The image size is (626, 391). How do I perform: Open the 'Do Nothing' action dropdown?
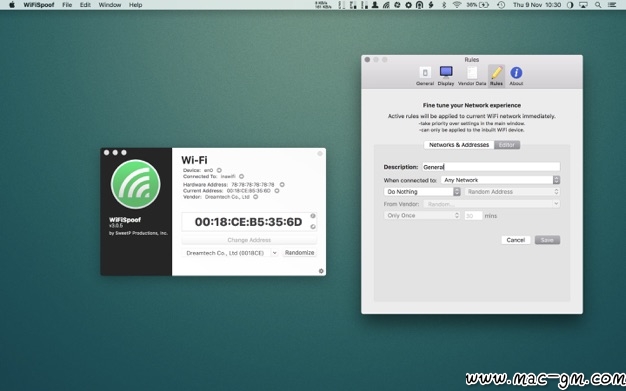point(422,192)
